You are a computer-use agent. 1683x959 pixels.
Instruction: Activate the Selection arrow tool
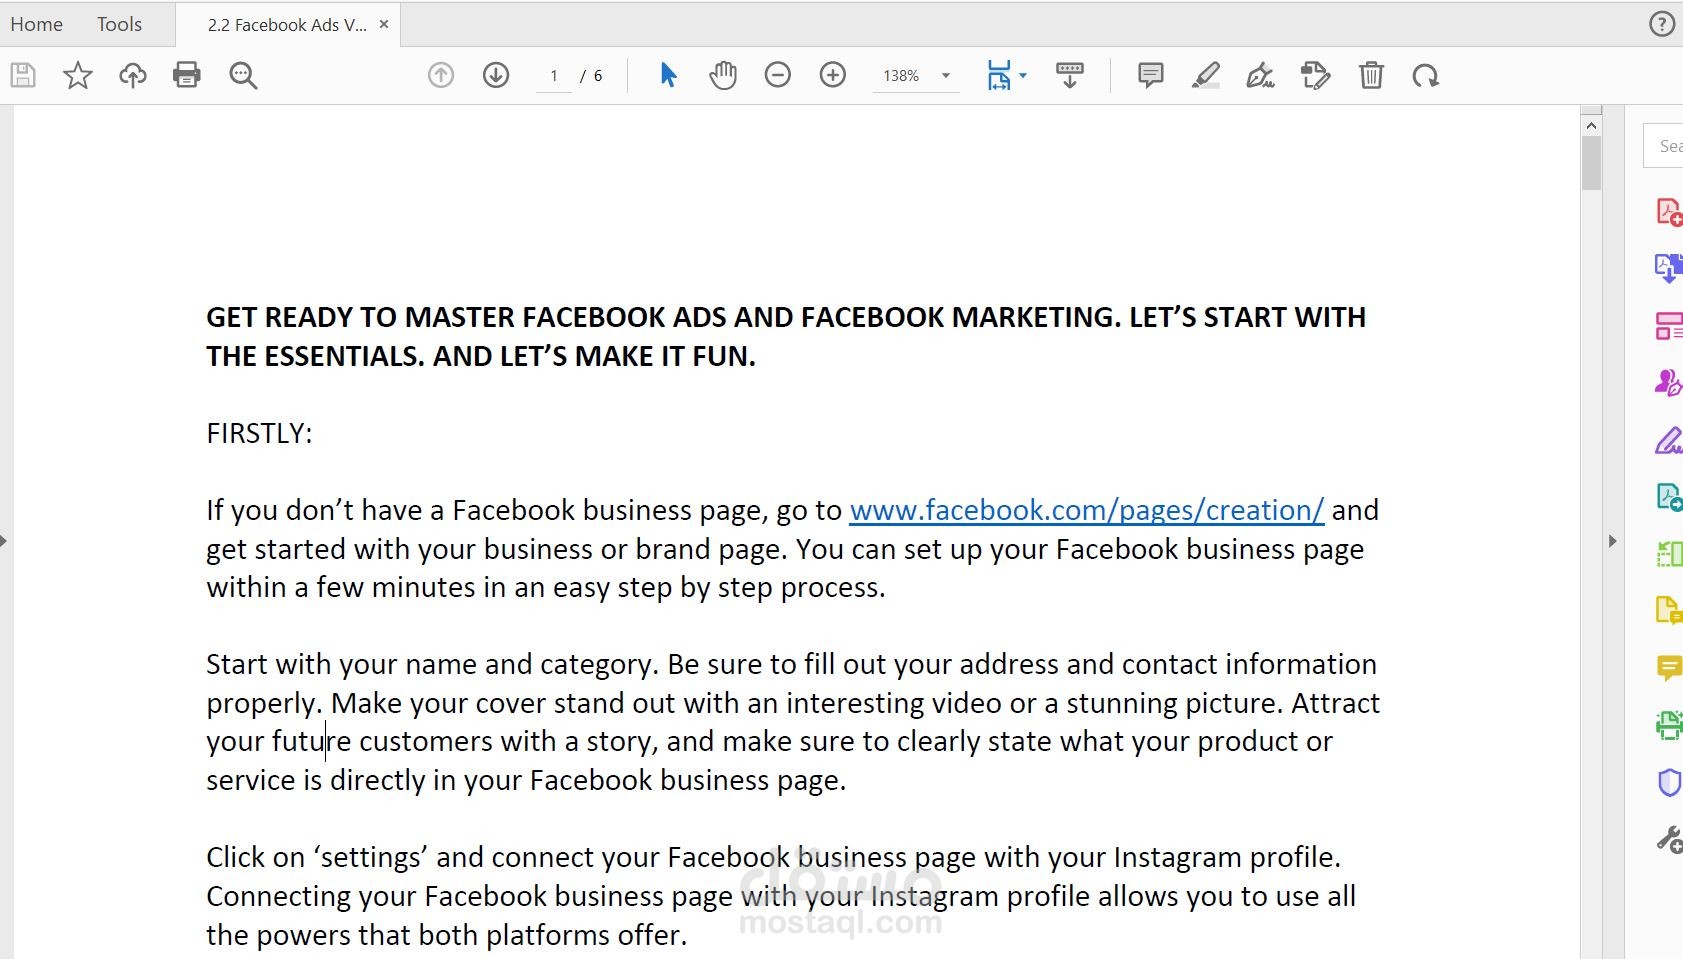[669, 75]
